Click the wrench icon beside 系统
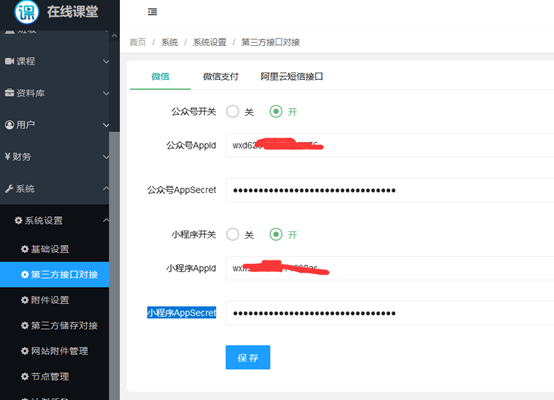 pyautogui.click(x=9, y=189)
